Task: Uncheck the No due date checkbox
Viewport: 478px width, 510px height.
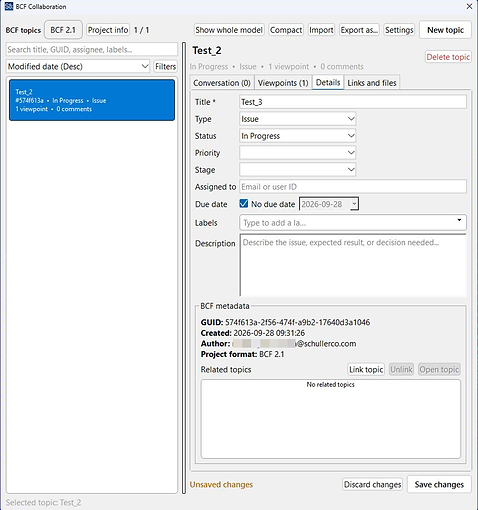Action: coord(244,203)
